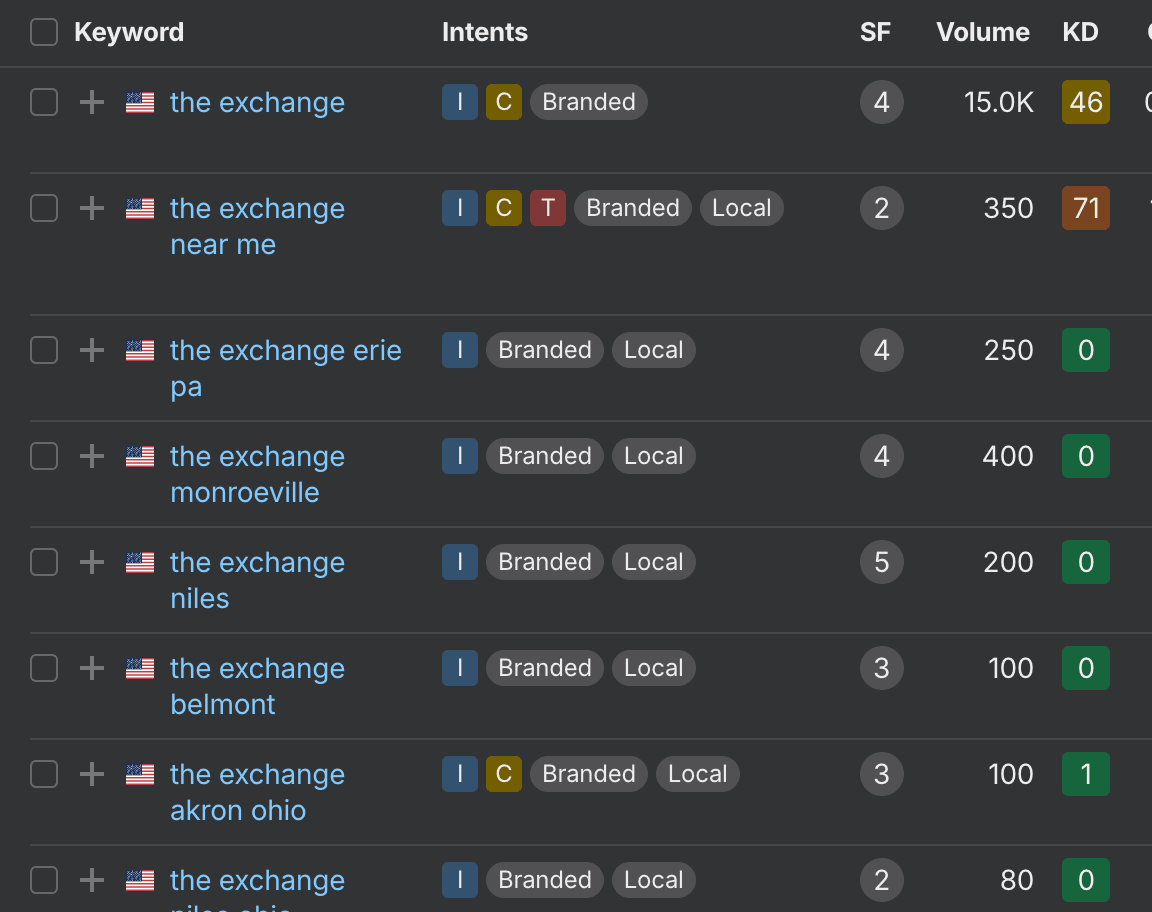Image resolution: width=1152 pixels, height=912 pixels.
Task: Click plus icon for 'the exchange erie pa'
Action: point(92,350)
